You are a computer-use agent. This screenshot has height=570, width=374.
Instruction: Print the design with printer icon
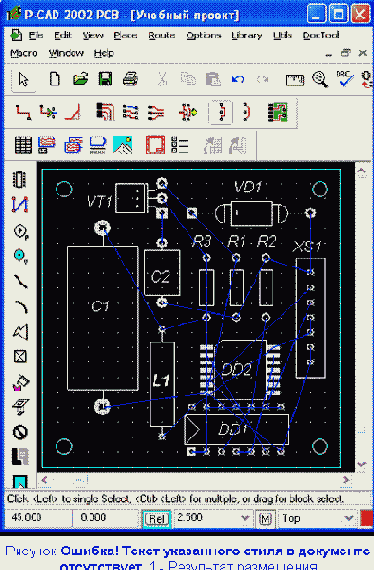pyautogui.click(x=130, y=79)
